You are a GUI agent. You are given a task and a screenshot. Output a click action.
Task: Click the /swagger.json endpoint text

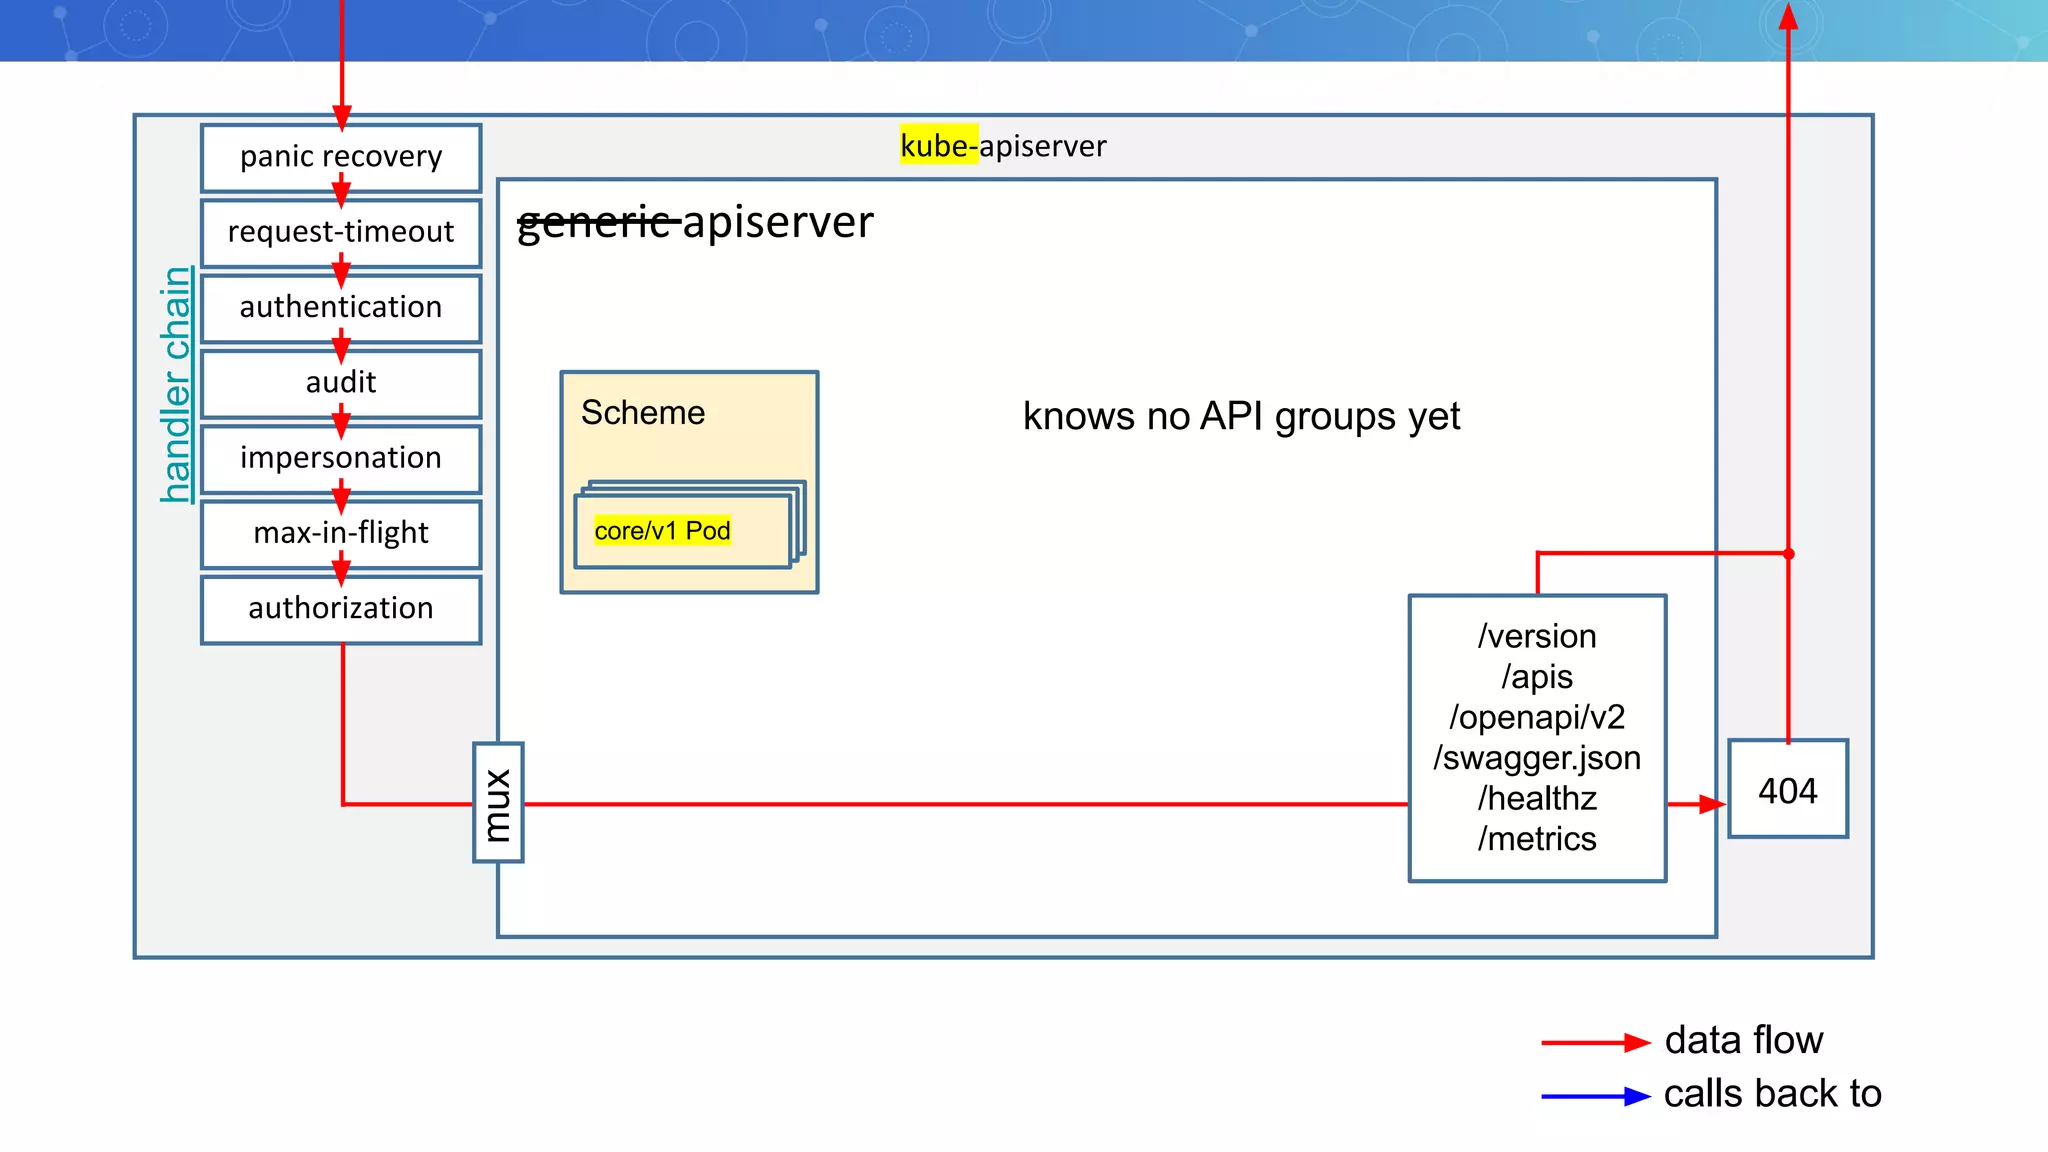point(1537,758)
